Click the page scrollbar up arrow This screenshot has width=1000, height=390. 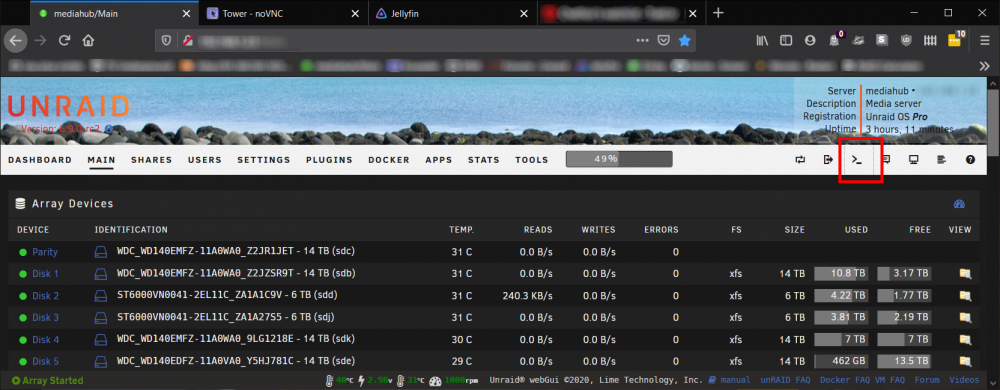click(x=993, y=83)
